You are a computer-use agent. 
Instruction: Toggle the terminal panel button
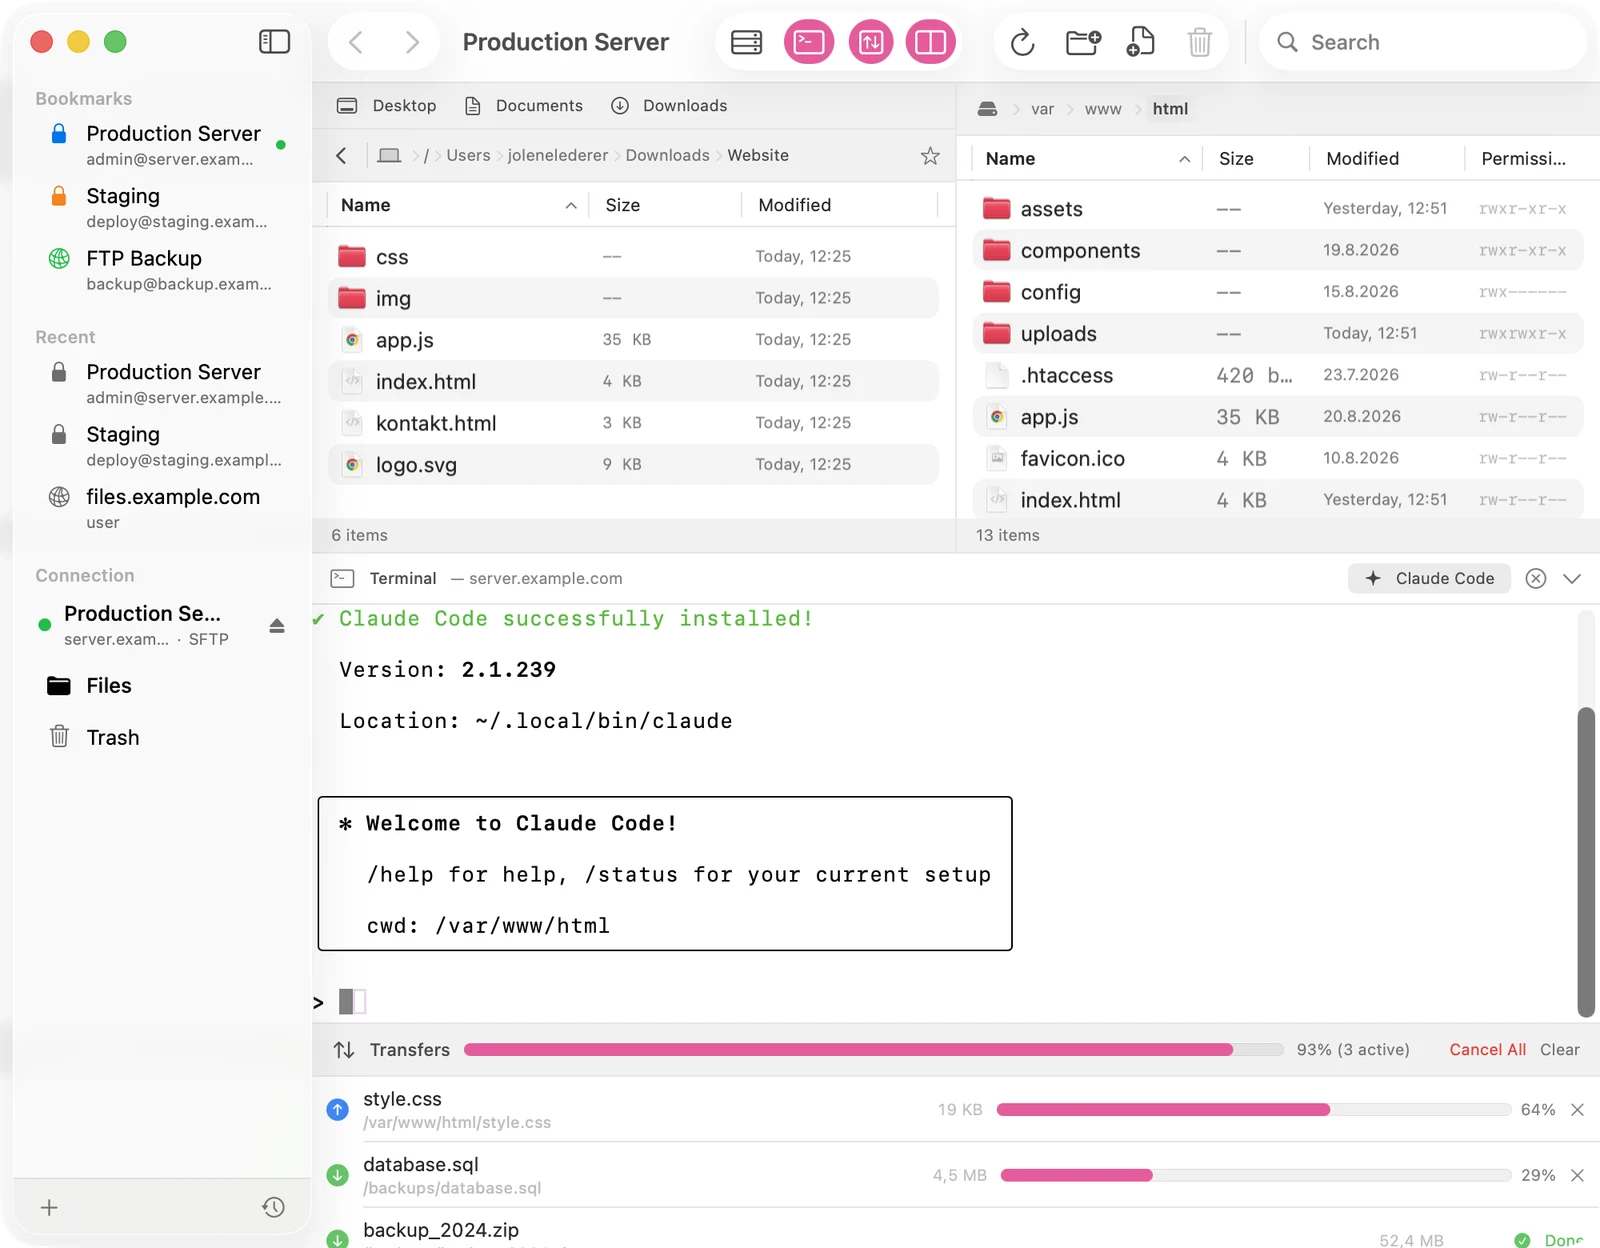(809, 42)
